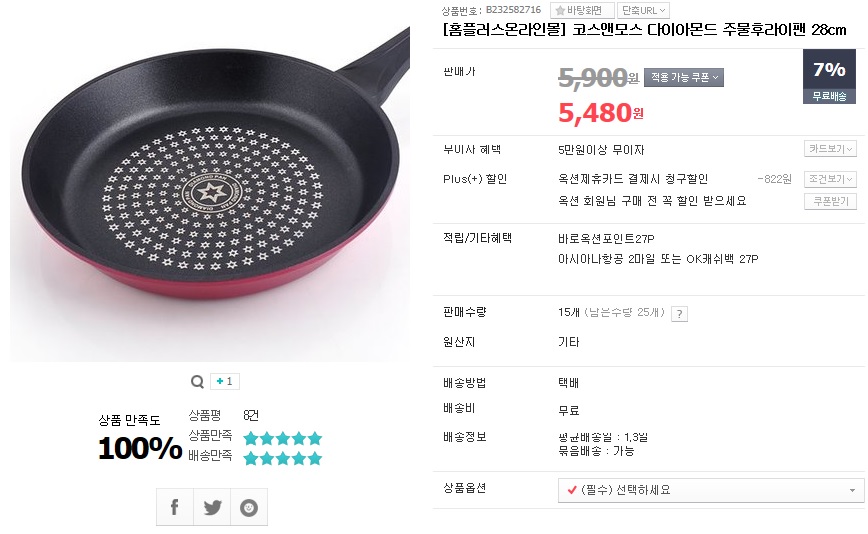
Task: Share product on Facebook
Action: click(174, 507)
